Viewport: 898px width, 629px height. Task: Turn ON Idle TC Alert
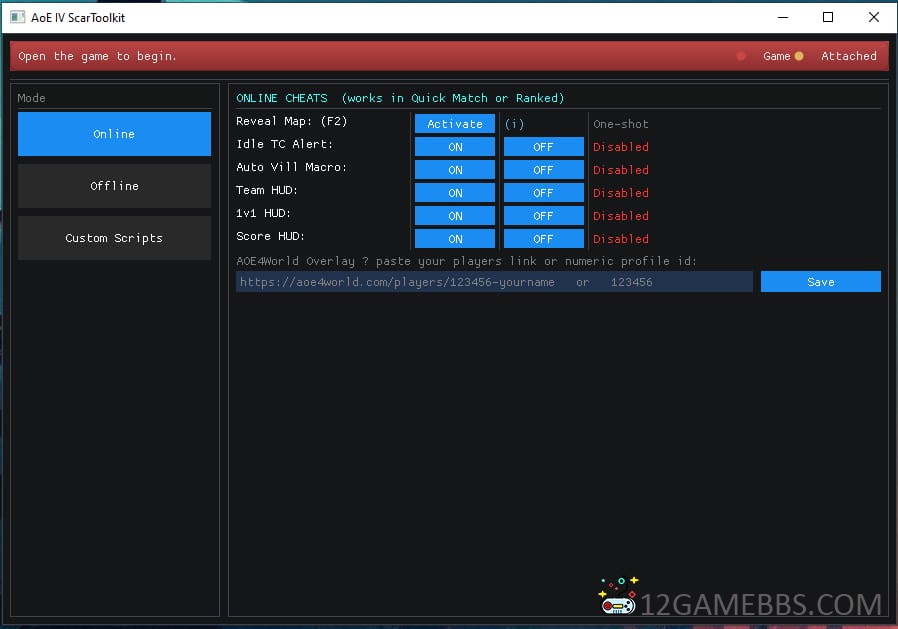coord(455,147)
